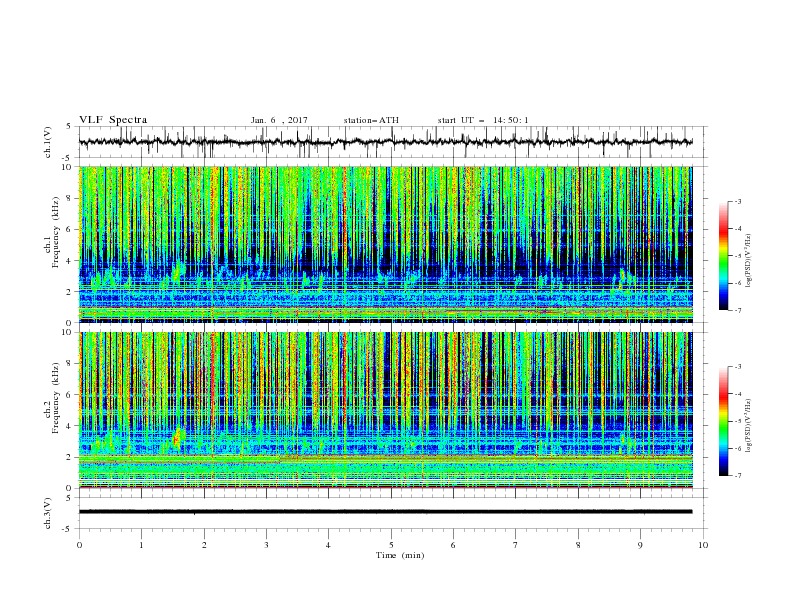Click the ch.2 colorbar gradient

click(x=723, y=421)
